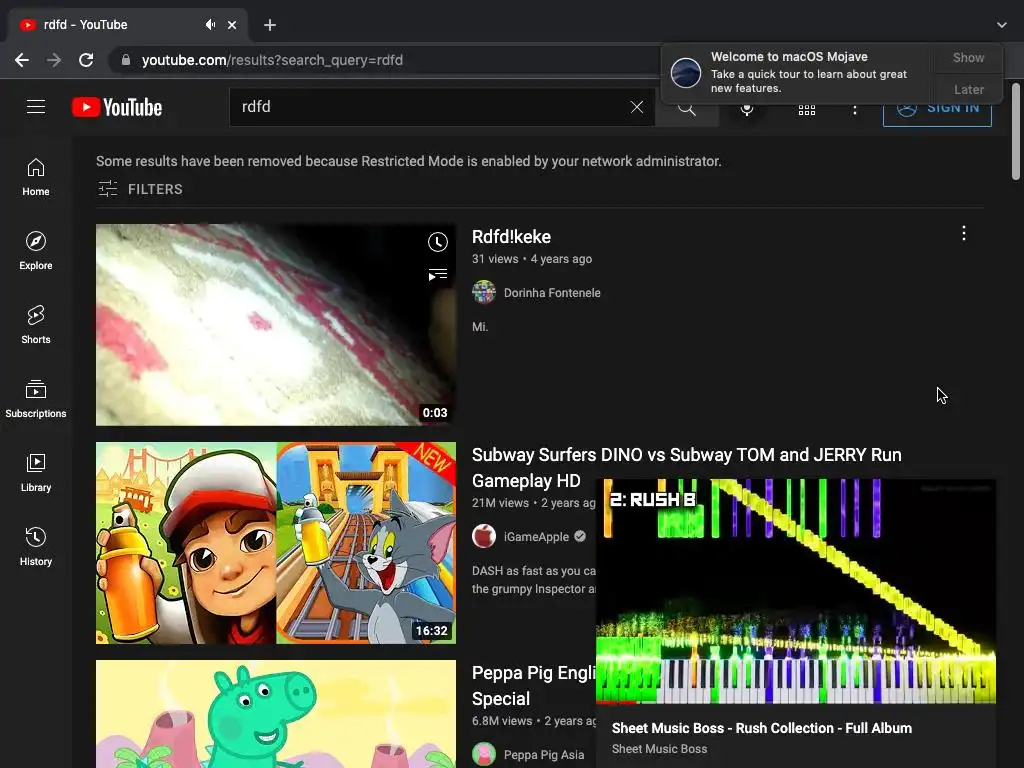Click Dorinha Fontenele channel avatar
Screen dimensions: 1024x768
pos(484,292)
